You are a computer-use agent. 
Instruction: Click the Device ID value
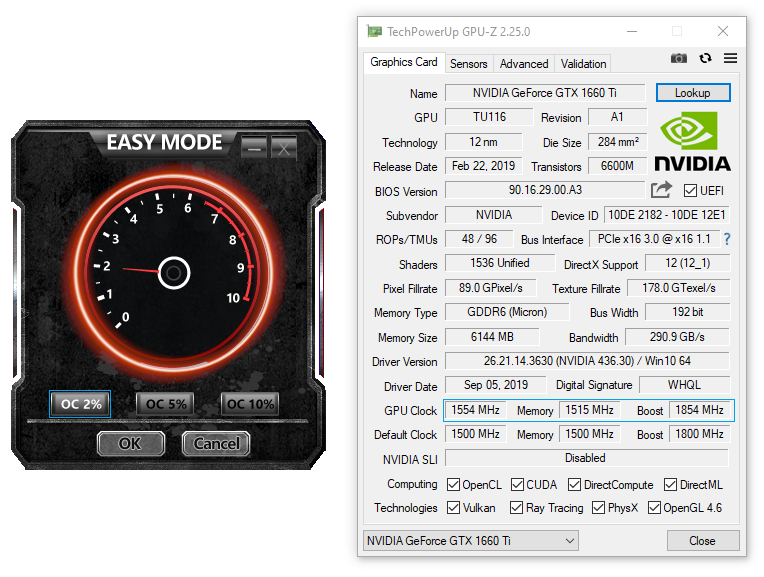pyautogui.click(x=667, y=215)
